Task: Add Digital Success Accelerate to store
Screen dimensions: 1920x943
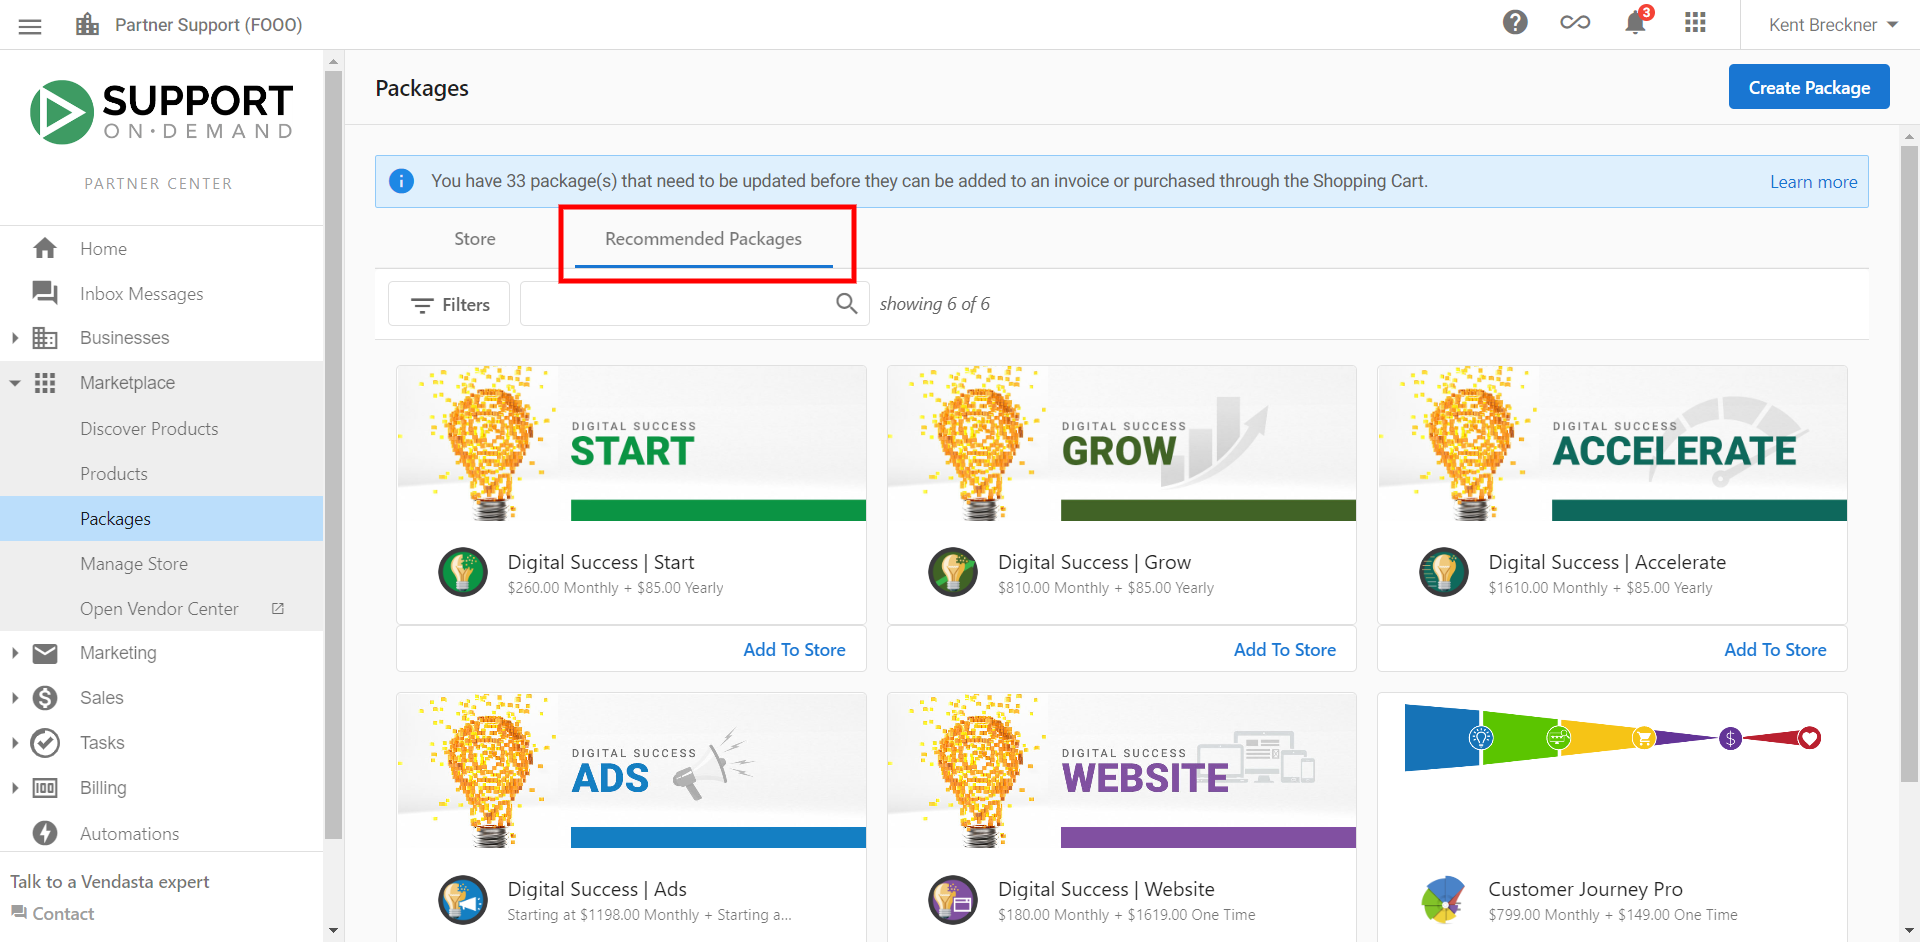Action: [1775, 650]
